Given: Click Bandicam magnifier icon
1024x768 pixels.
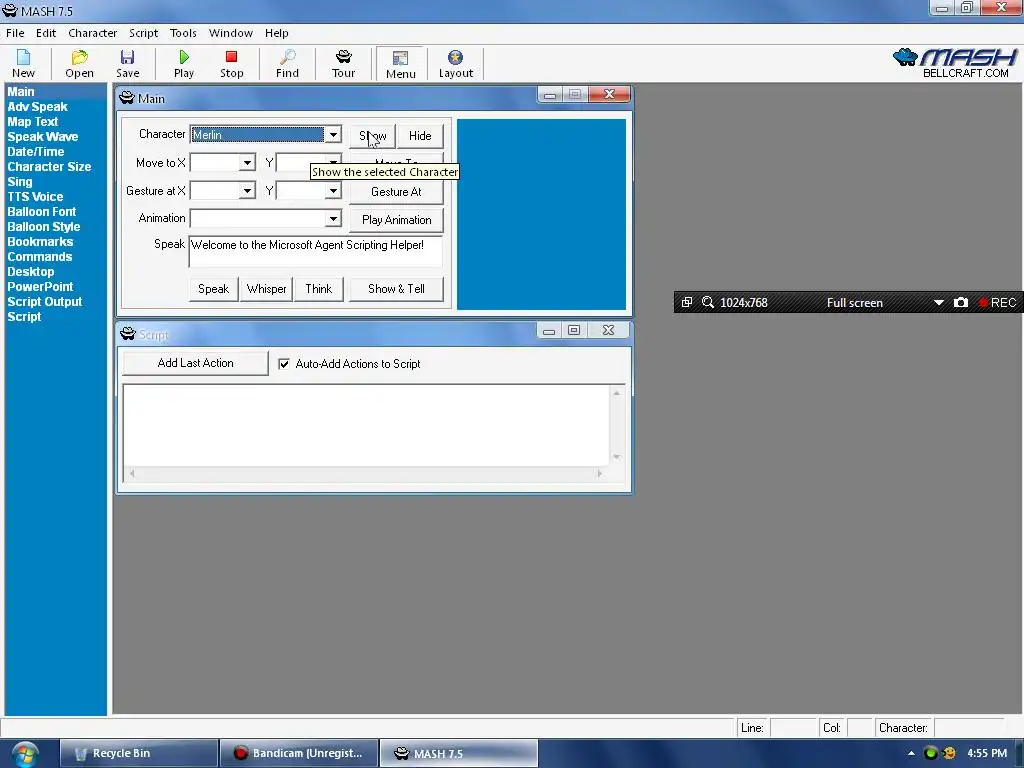Looking at the screenshot, I should (x=707, y=302).
